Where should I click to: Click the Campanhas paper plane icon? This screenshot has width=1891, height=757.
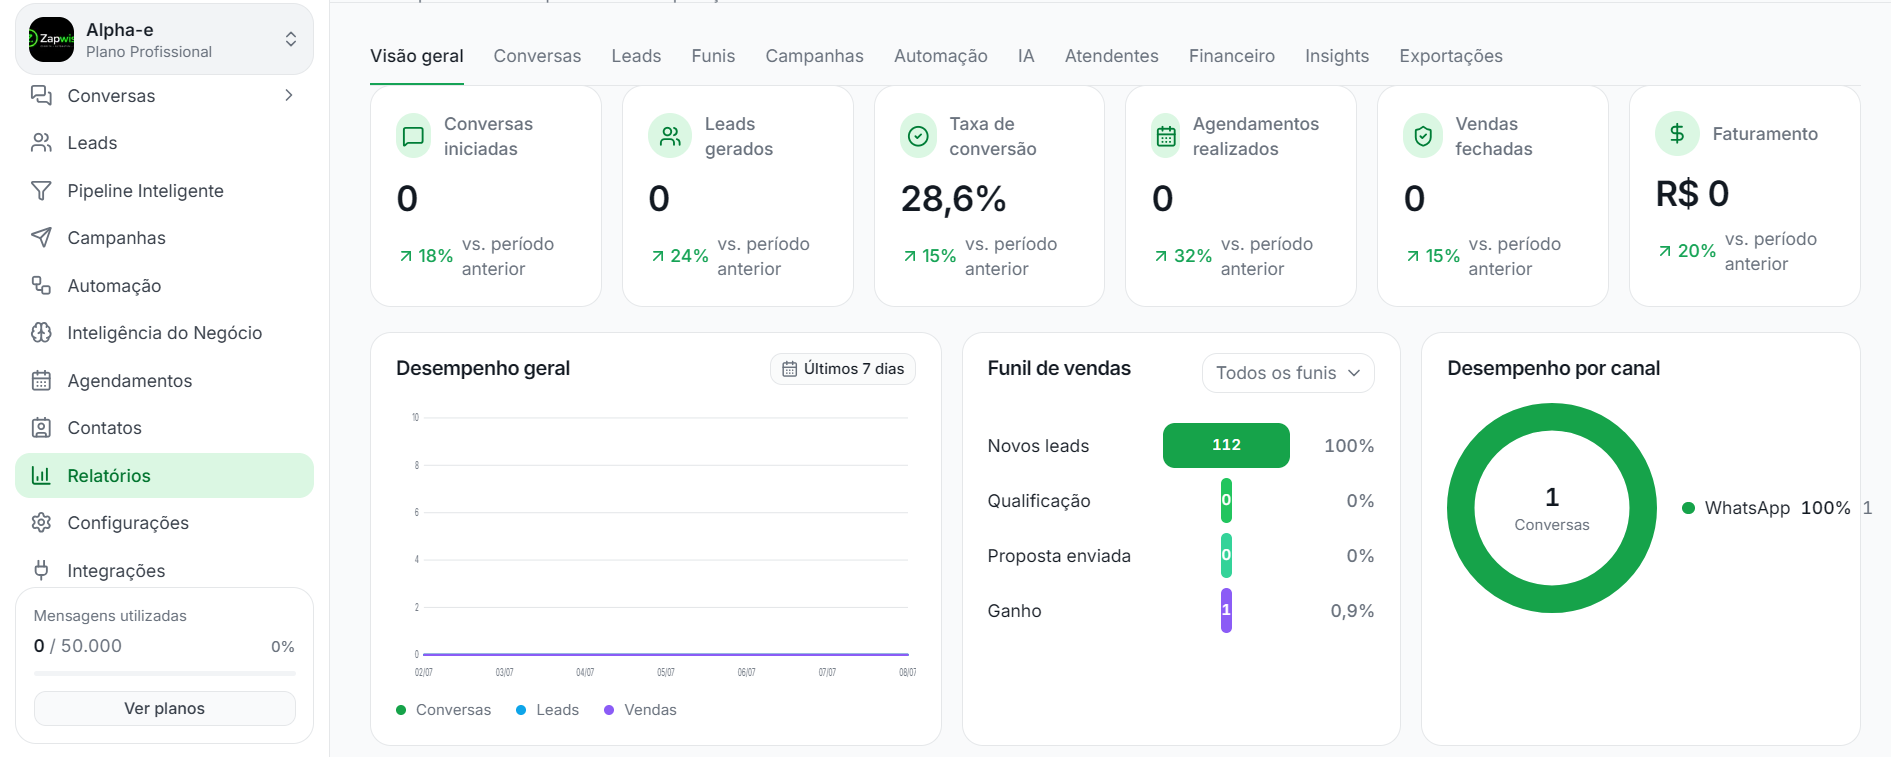pyautogui.click(x=41, y=238)
